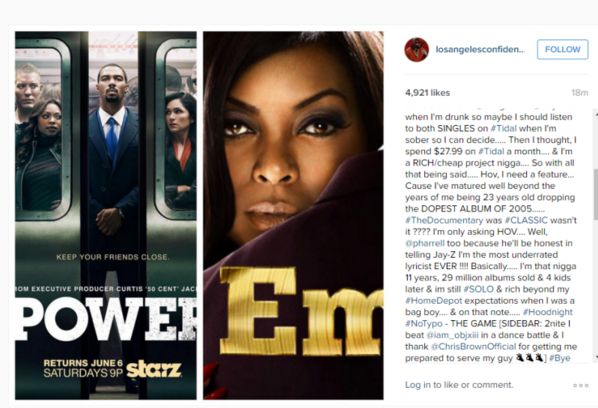This screenshot has width=598, height=408.
Task: Visit the @iam_objxiii profile mention
Action: (x=452, y=335)
